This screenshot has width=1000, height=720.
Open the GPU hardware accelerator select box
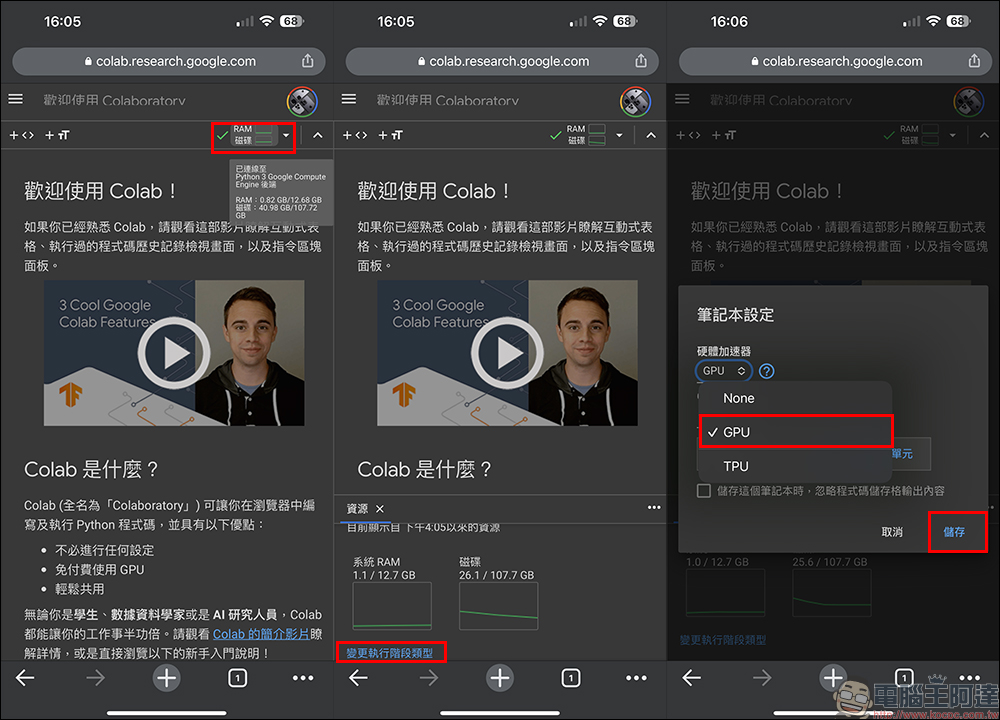tap(724, 371)
